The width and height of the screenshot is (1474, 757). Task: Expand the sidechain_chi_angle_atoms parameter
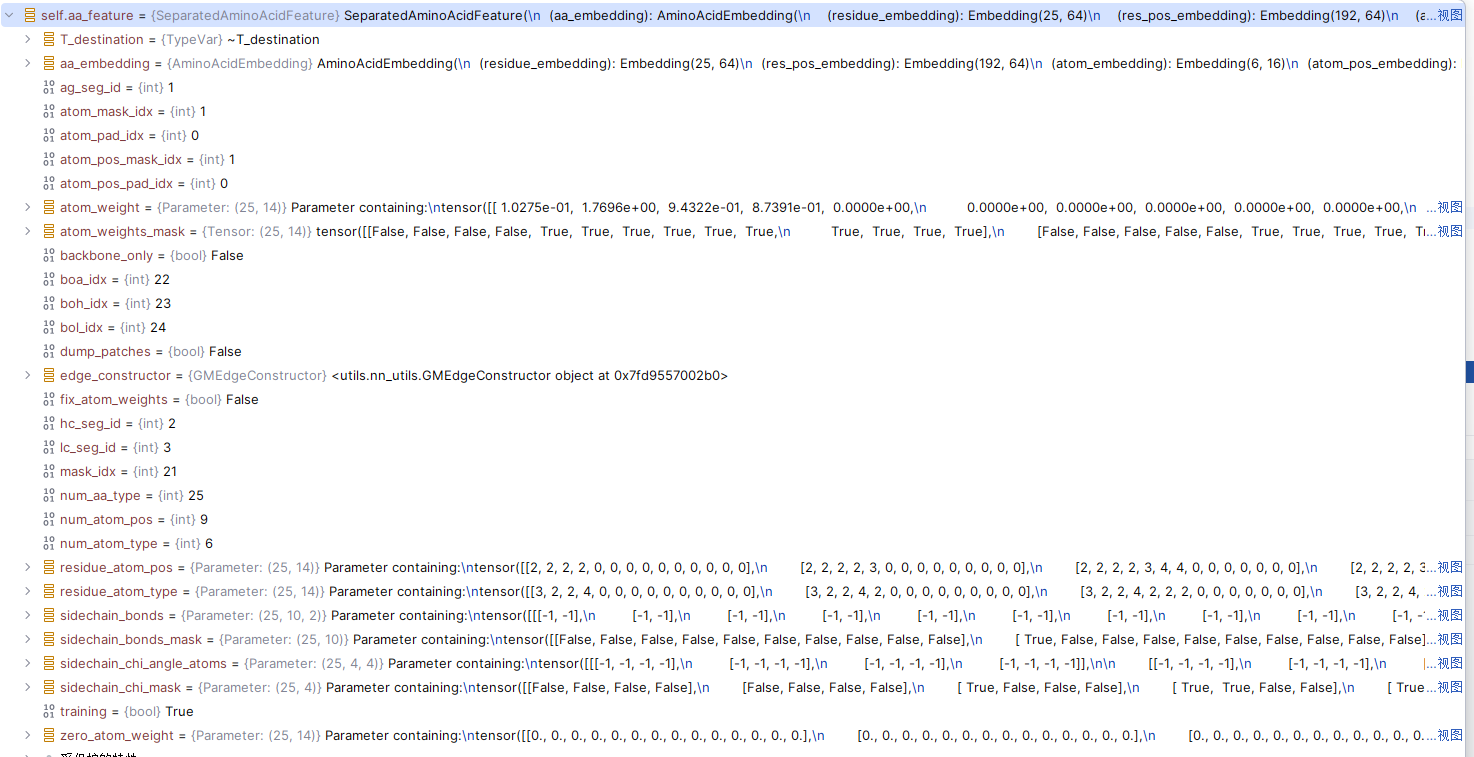29,663
